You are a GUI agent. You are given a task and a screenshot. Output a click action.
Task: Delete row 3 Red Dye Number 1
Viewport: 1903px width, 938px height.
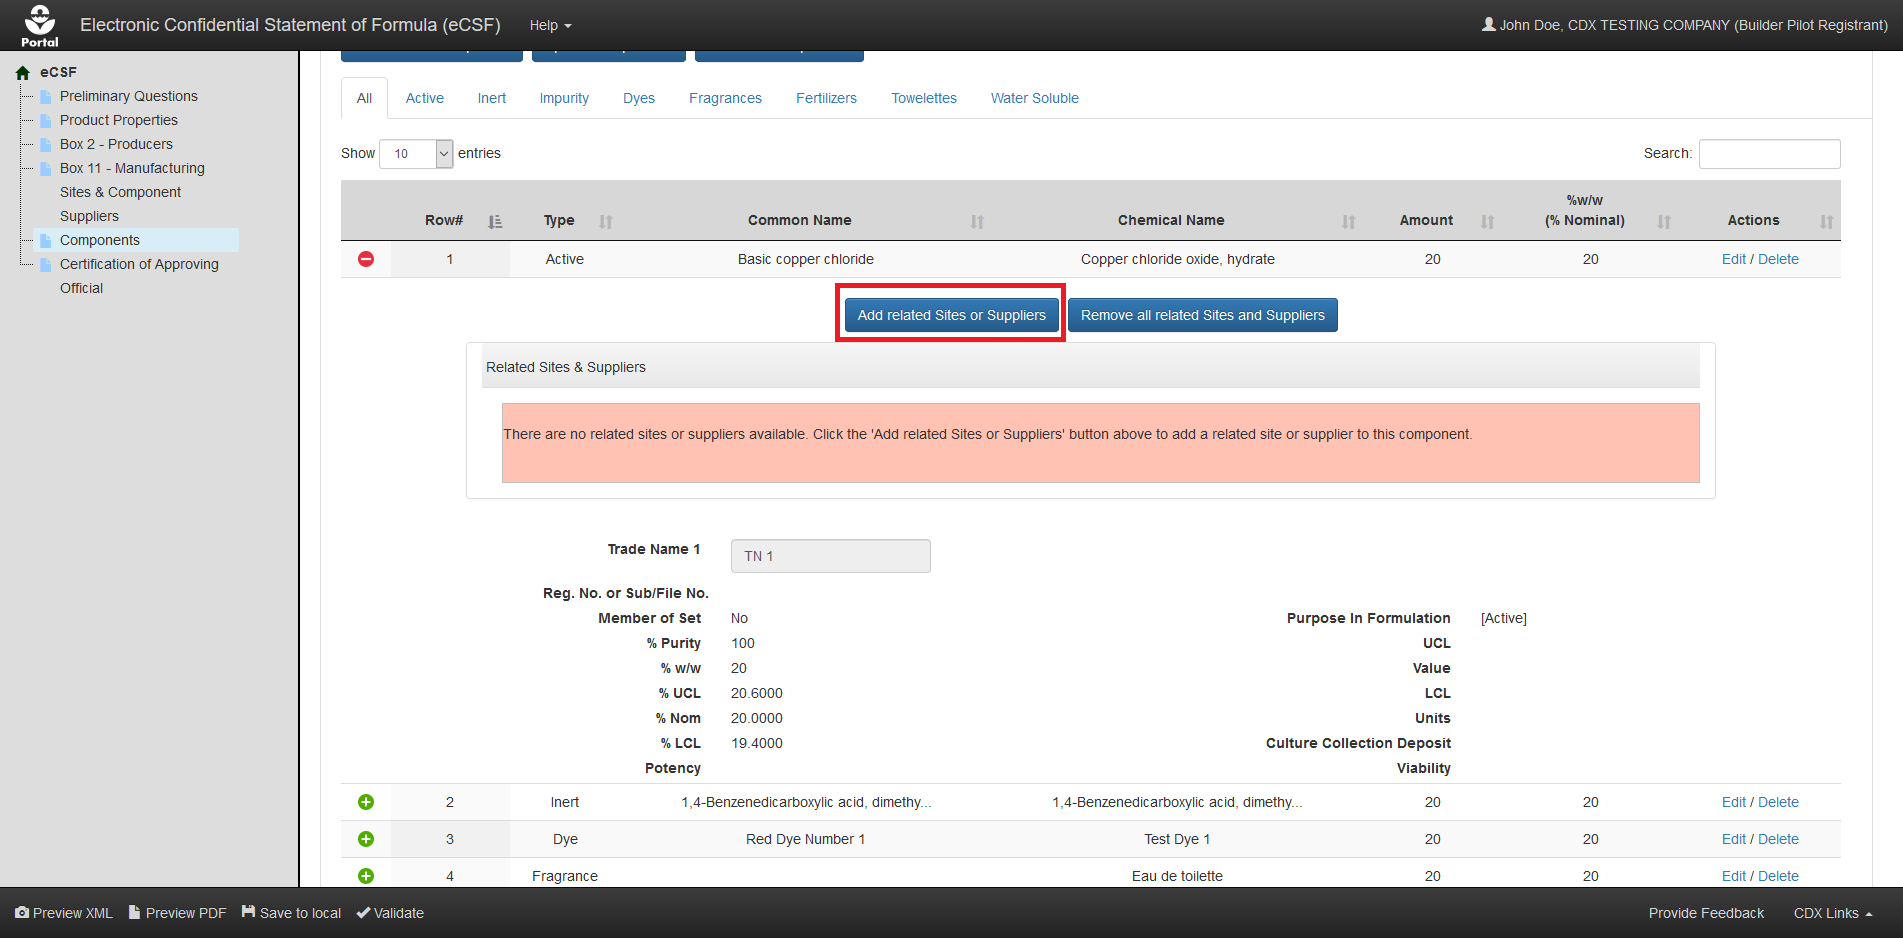click(1778, 839)
